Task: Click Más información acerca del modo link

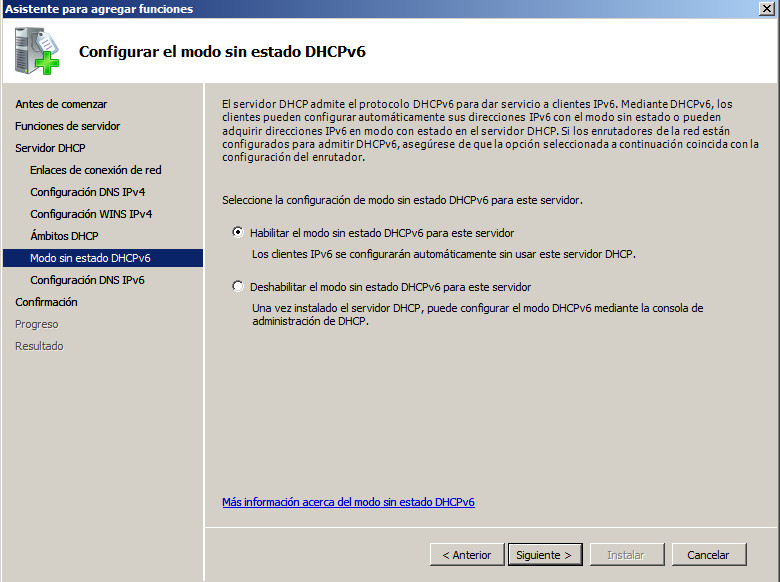Action: tap(348, 502)
